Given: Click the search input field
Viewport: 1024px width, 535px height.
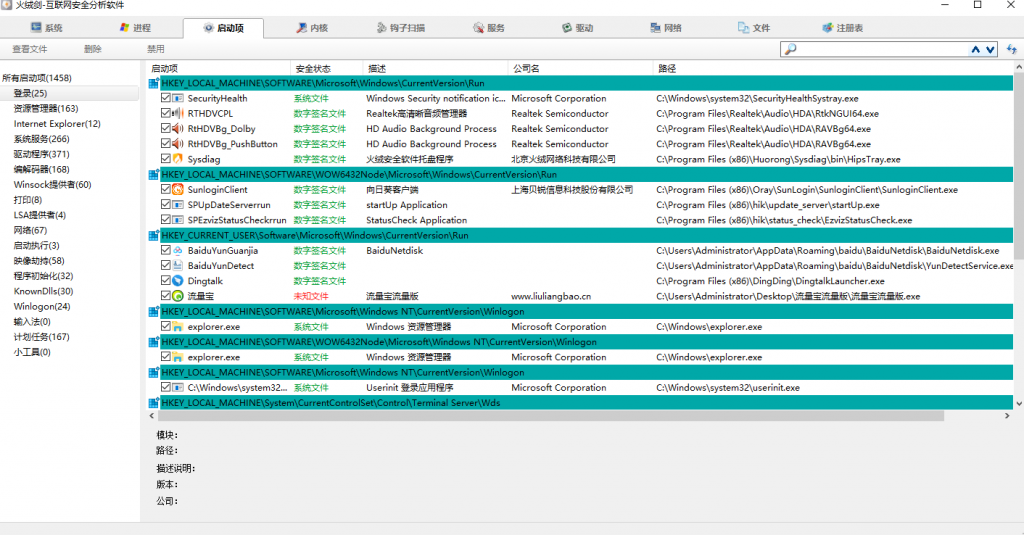Looking at the screenshot, I should coord(882,49).
